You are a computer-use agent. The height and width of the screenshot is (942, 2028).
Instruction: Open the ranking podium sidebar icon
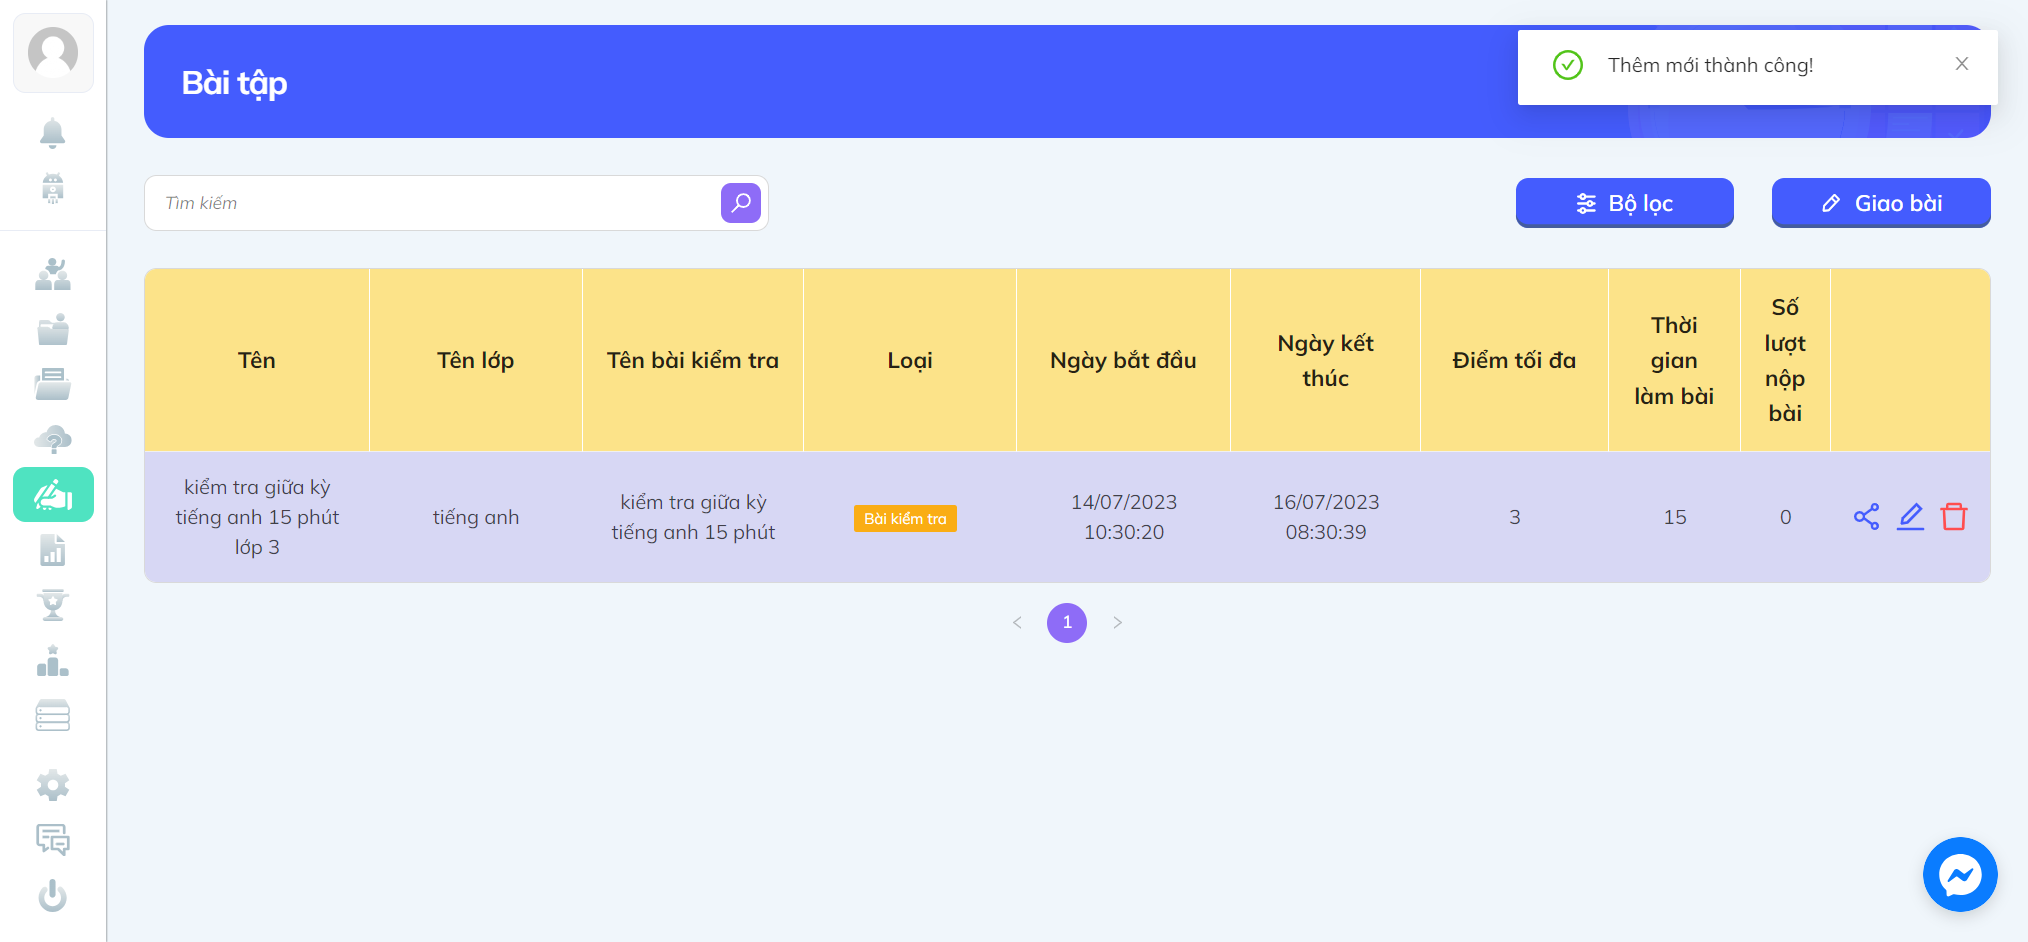coord(53,661)
